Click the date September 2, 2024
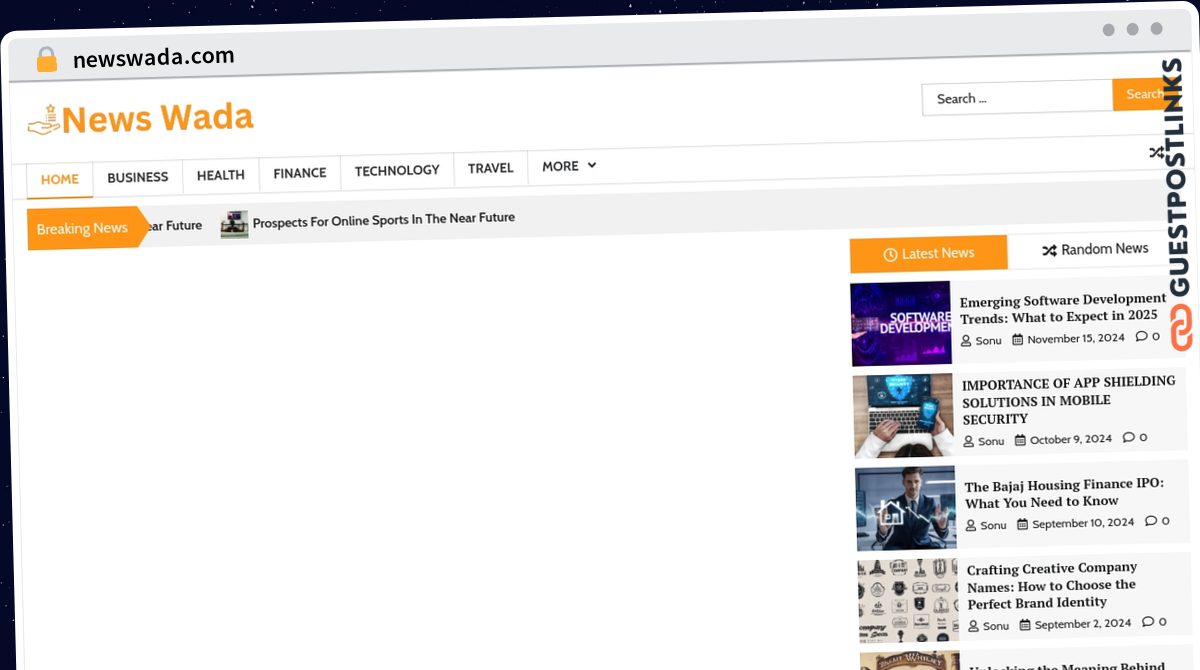1200x670 pixels. click(1083, 624)
